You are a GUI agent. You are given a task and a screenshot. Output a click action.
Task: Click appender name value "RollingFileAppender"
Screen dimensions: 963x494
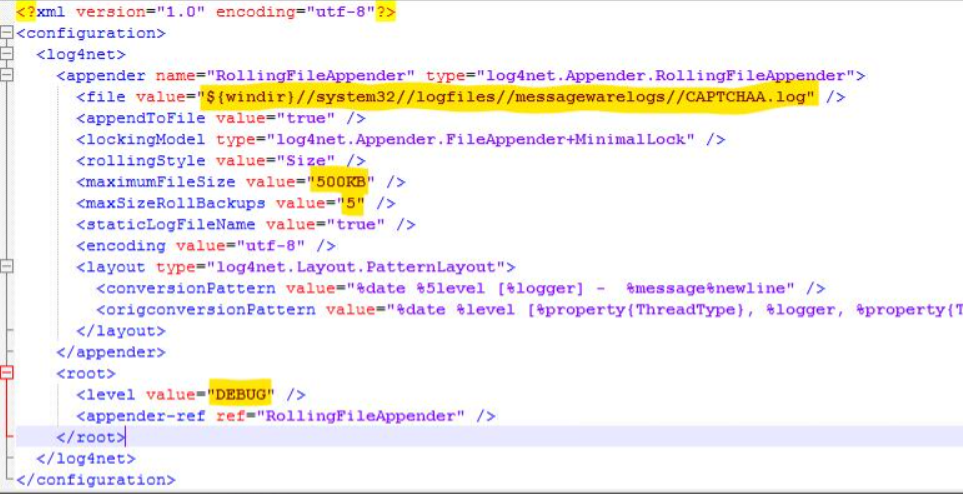tap(311, 76)
